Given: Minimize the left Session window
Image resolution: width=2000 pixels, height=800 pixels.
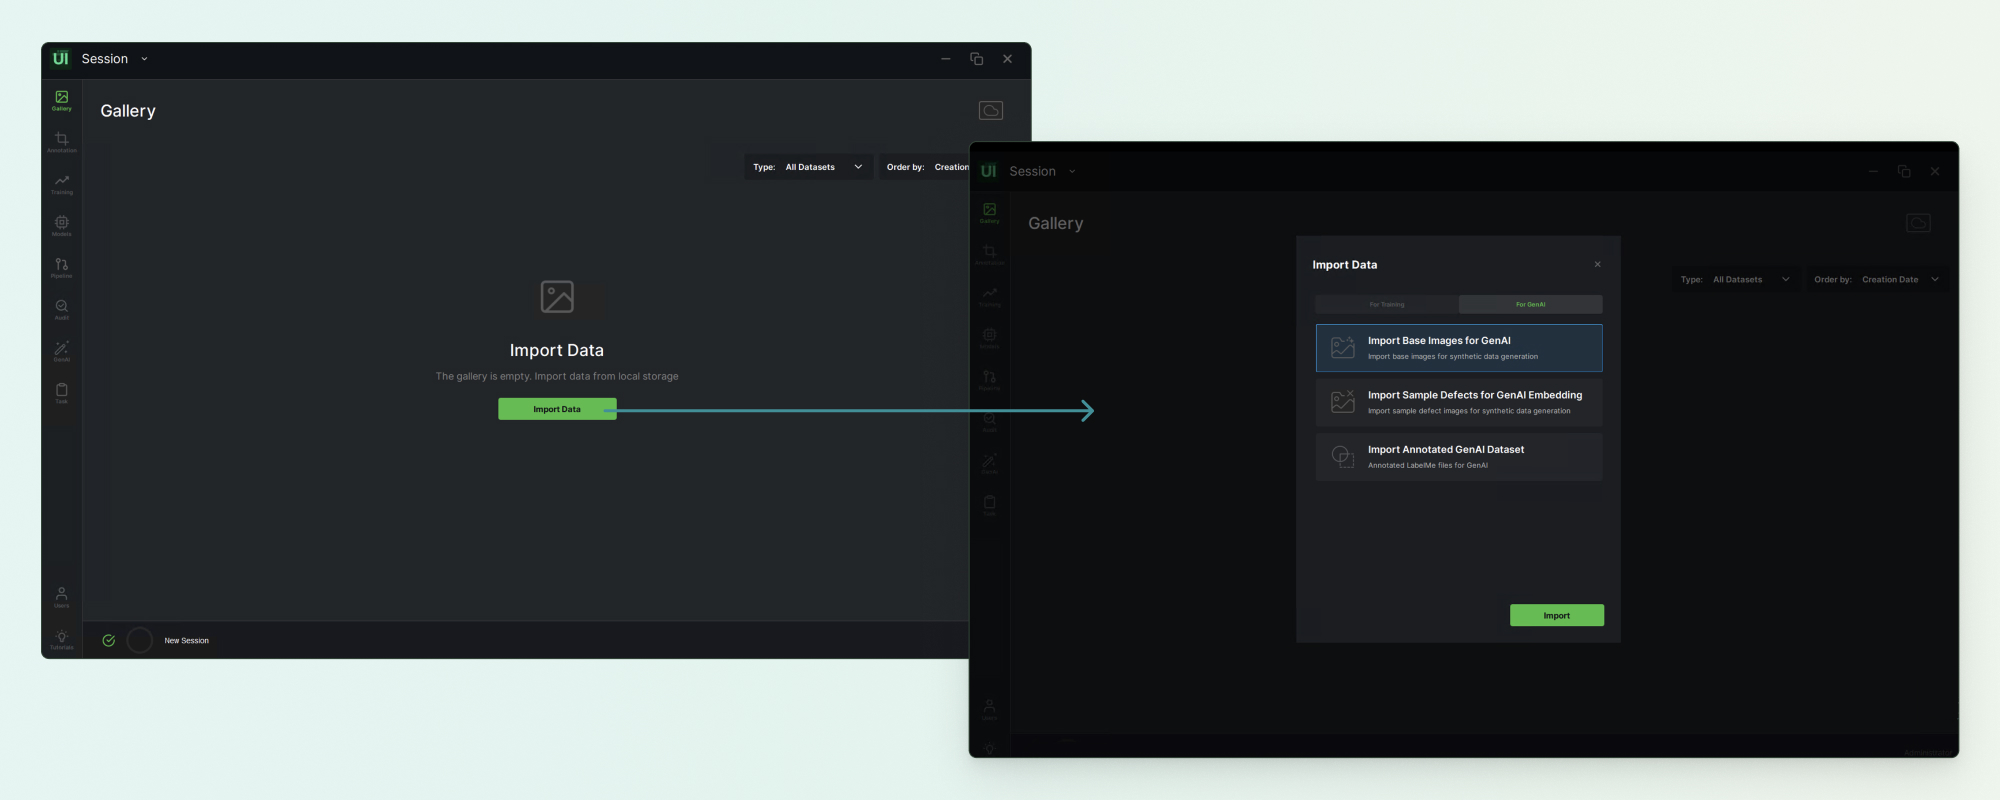Looking at the screenshot, I should 946,59.
